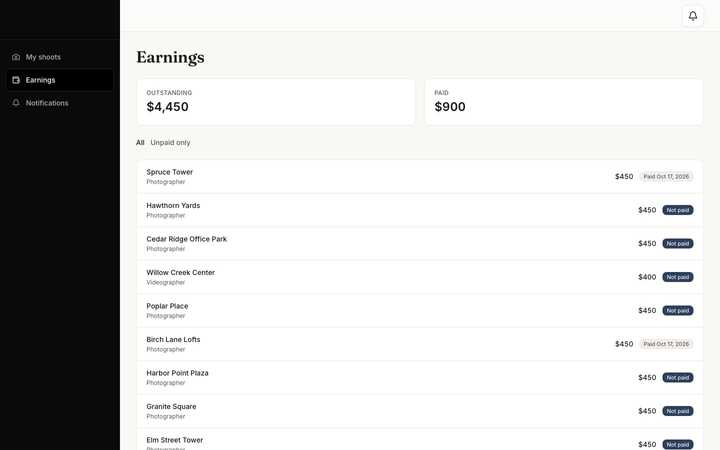Click Photographer label under Harbor Point Plaza
This screenshot has height=450, width=720.
(166, 383)
